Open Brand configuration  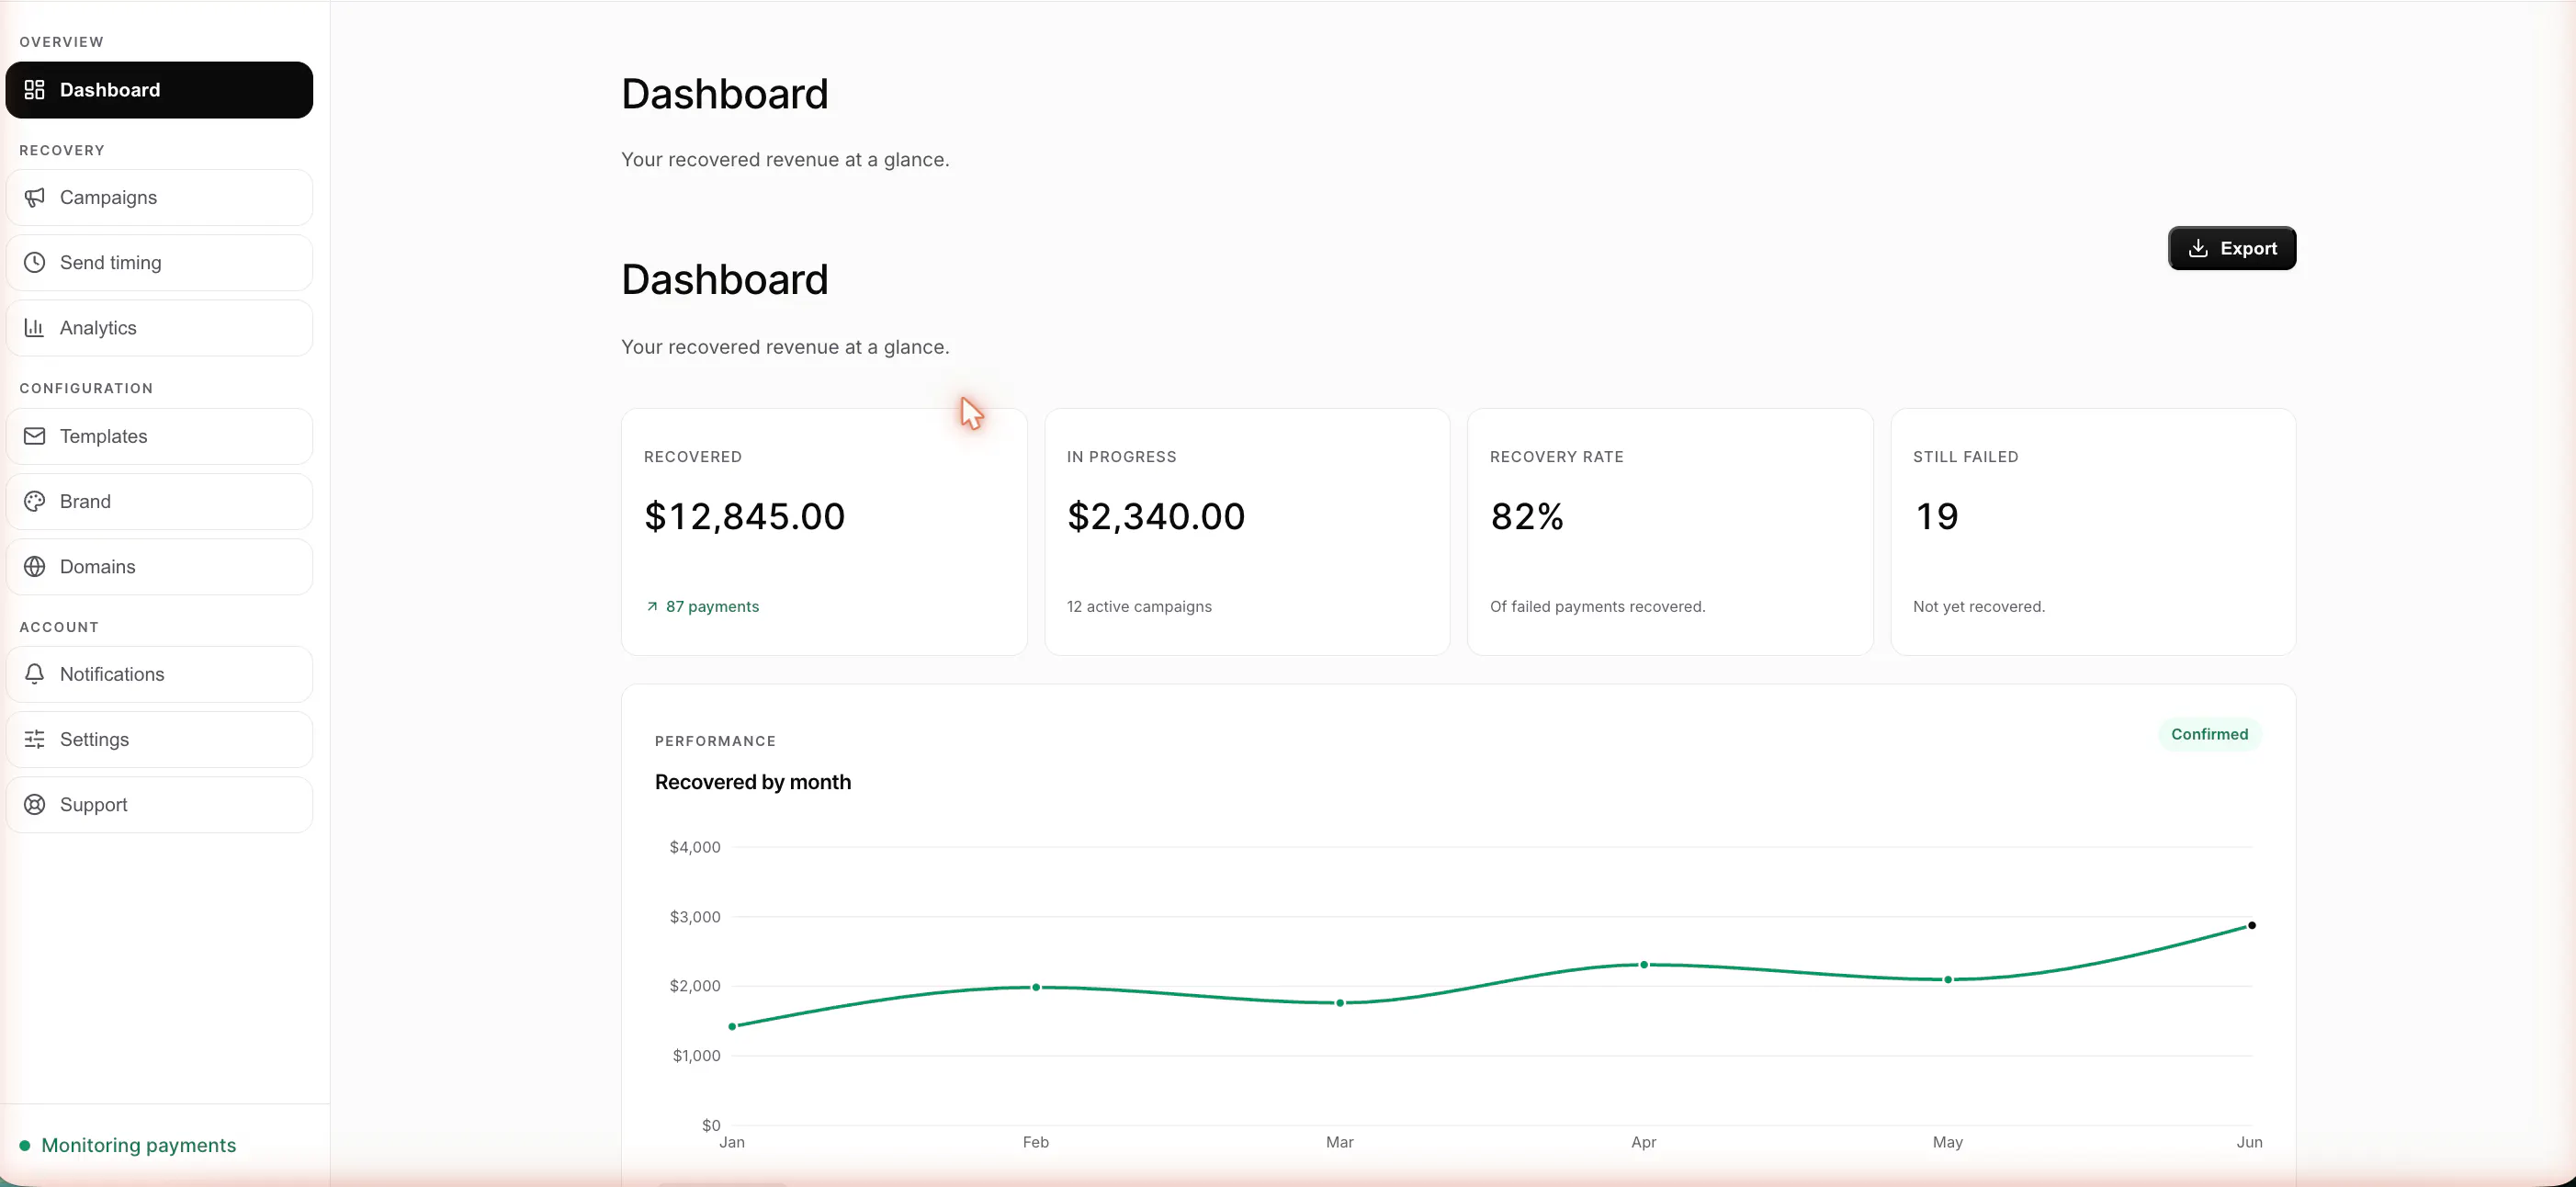[159, 501]
